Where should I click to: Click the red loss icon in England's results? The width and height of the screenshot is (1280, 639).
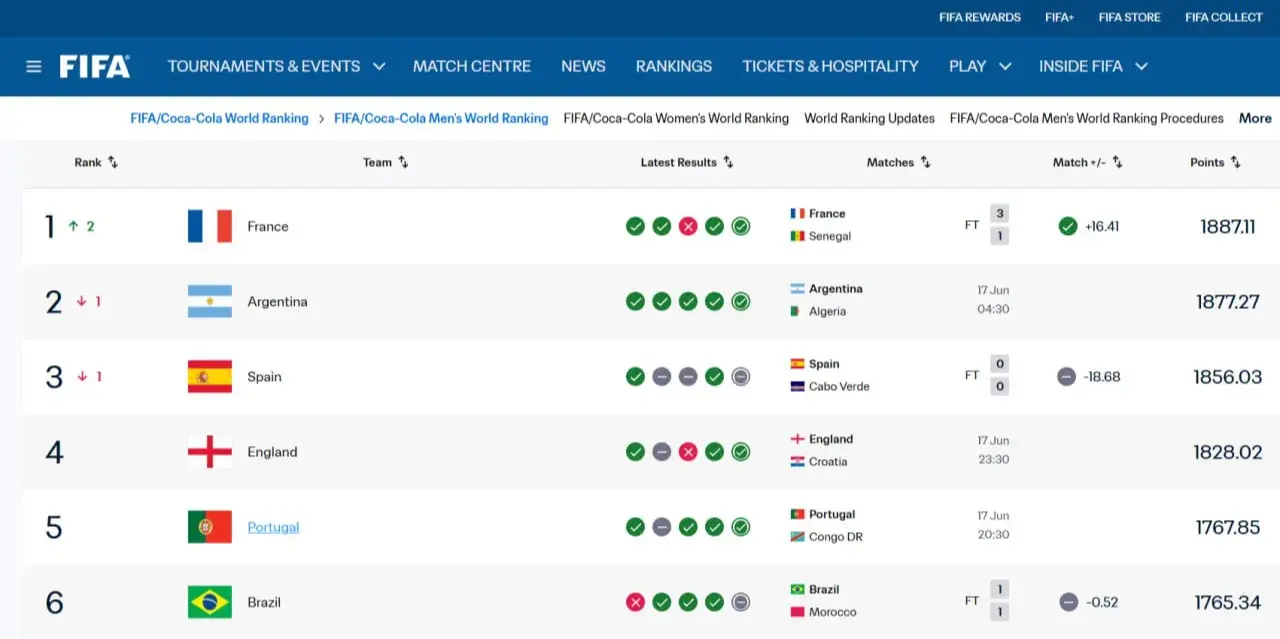[x=688, y=452]
